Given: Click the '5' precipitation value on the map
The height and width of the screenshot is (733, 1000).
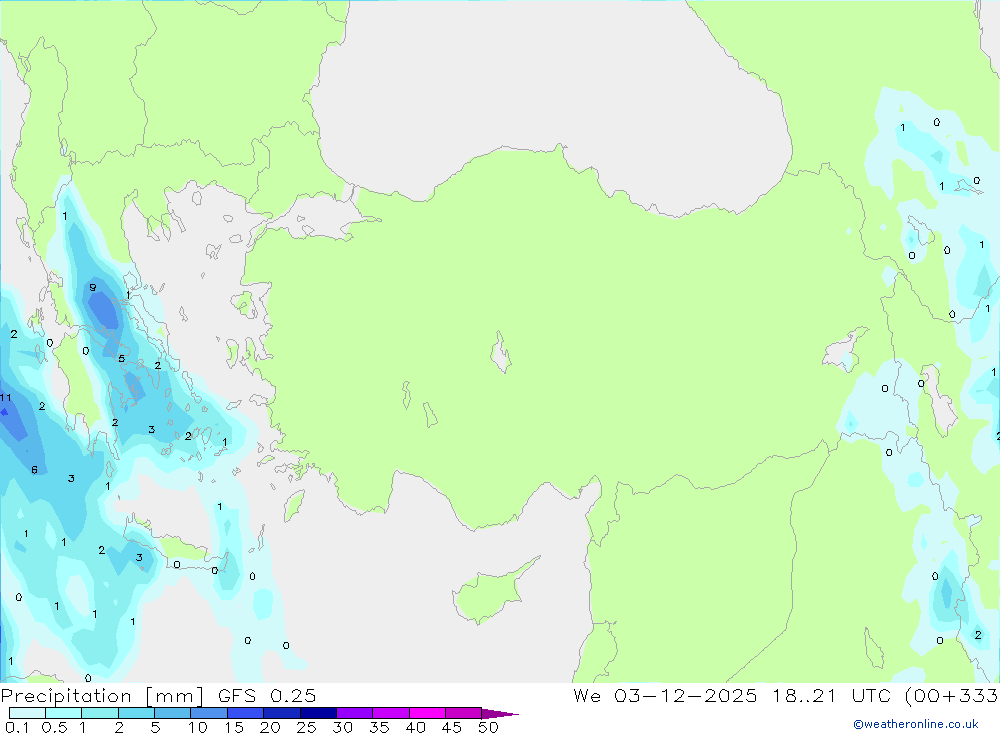Looking at the screenshot, I should click(121, 359).
